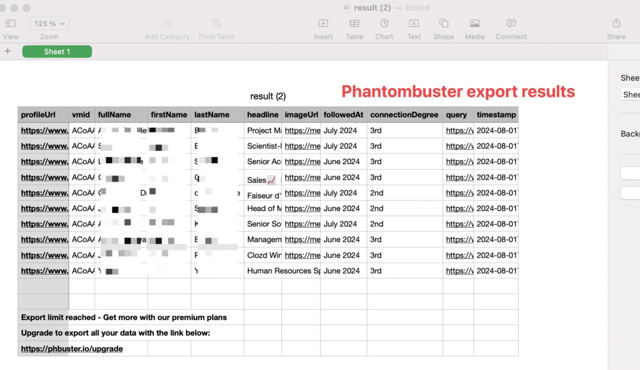
Task: Open image URL in Head of M row
Action: pos(302,208)
